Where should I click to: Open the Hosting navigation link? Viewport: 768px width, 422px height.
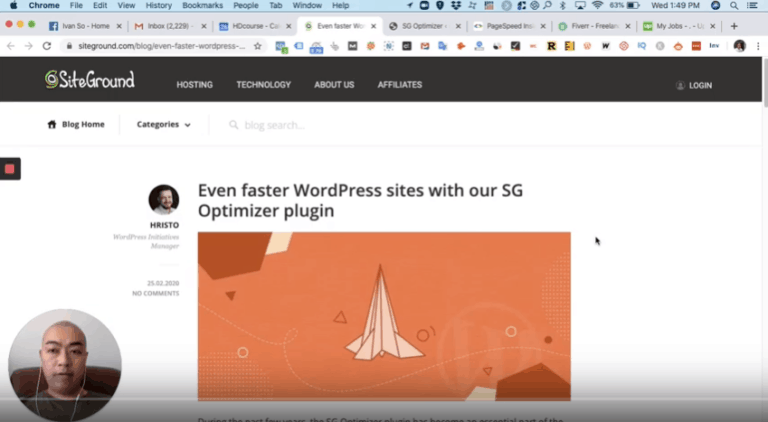coord(194,85)
